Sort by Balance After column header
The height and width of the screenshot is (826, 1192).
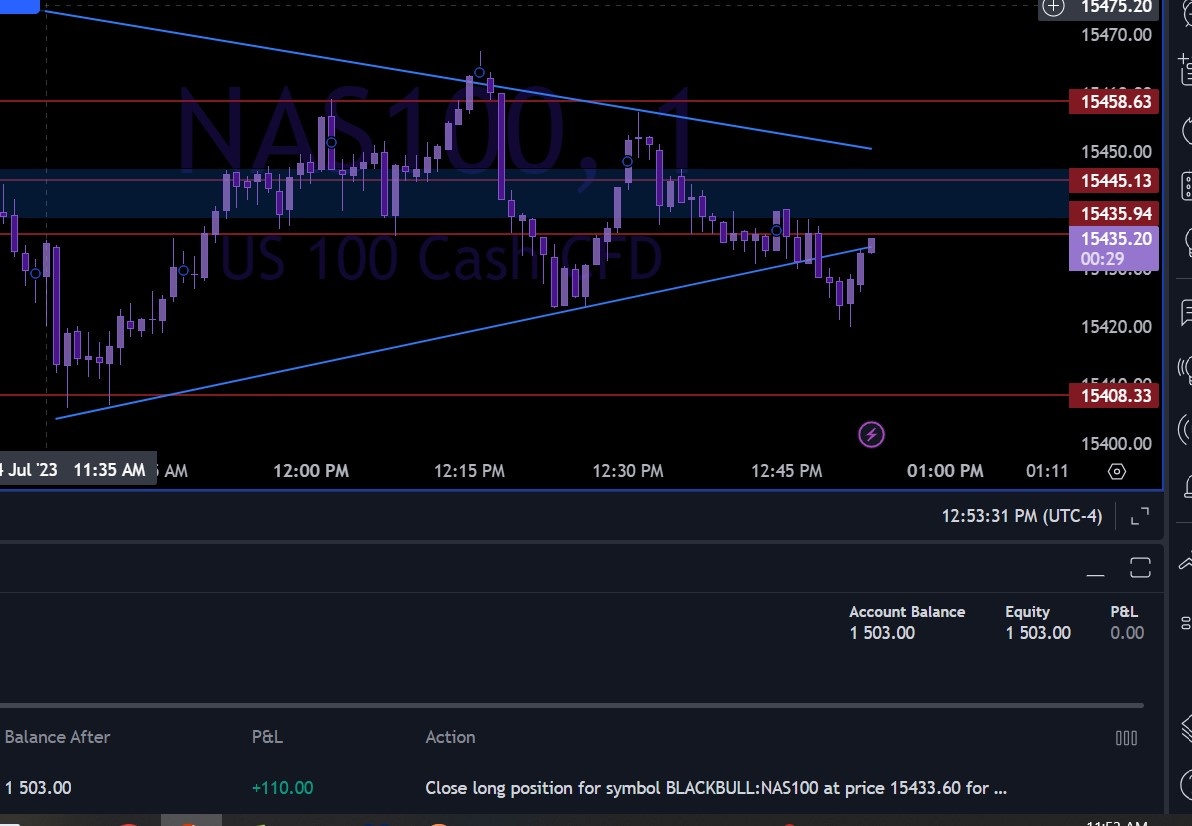click(x=57, y=737)
